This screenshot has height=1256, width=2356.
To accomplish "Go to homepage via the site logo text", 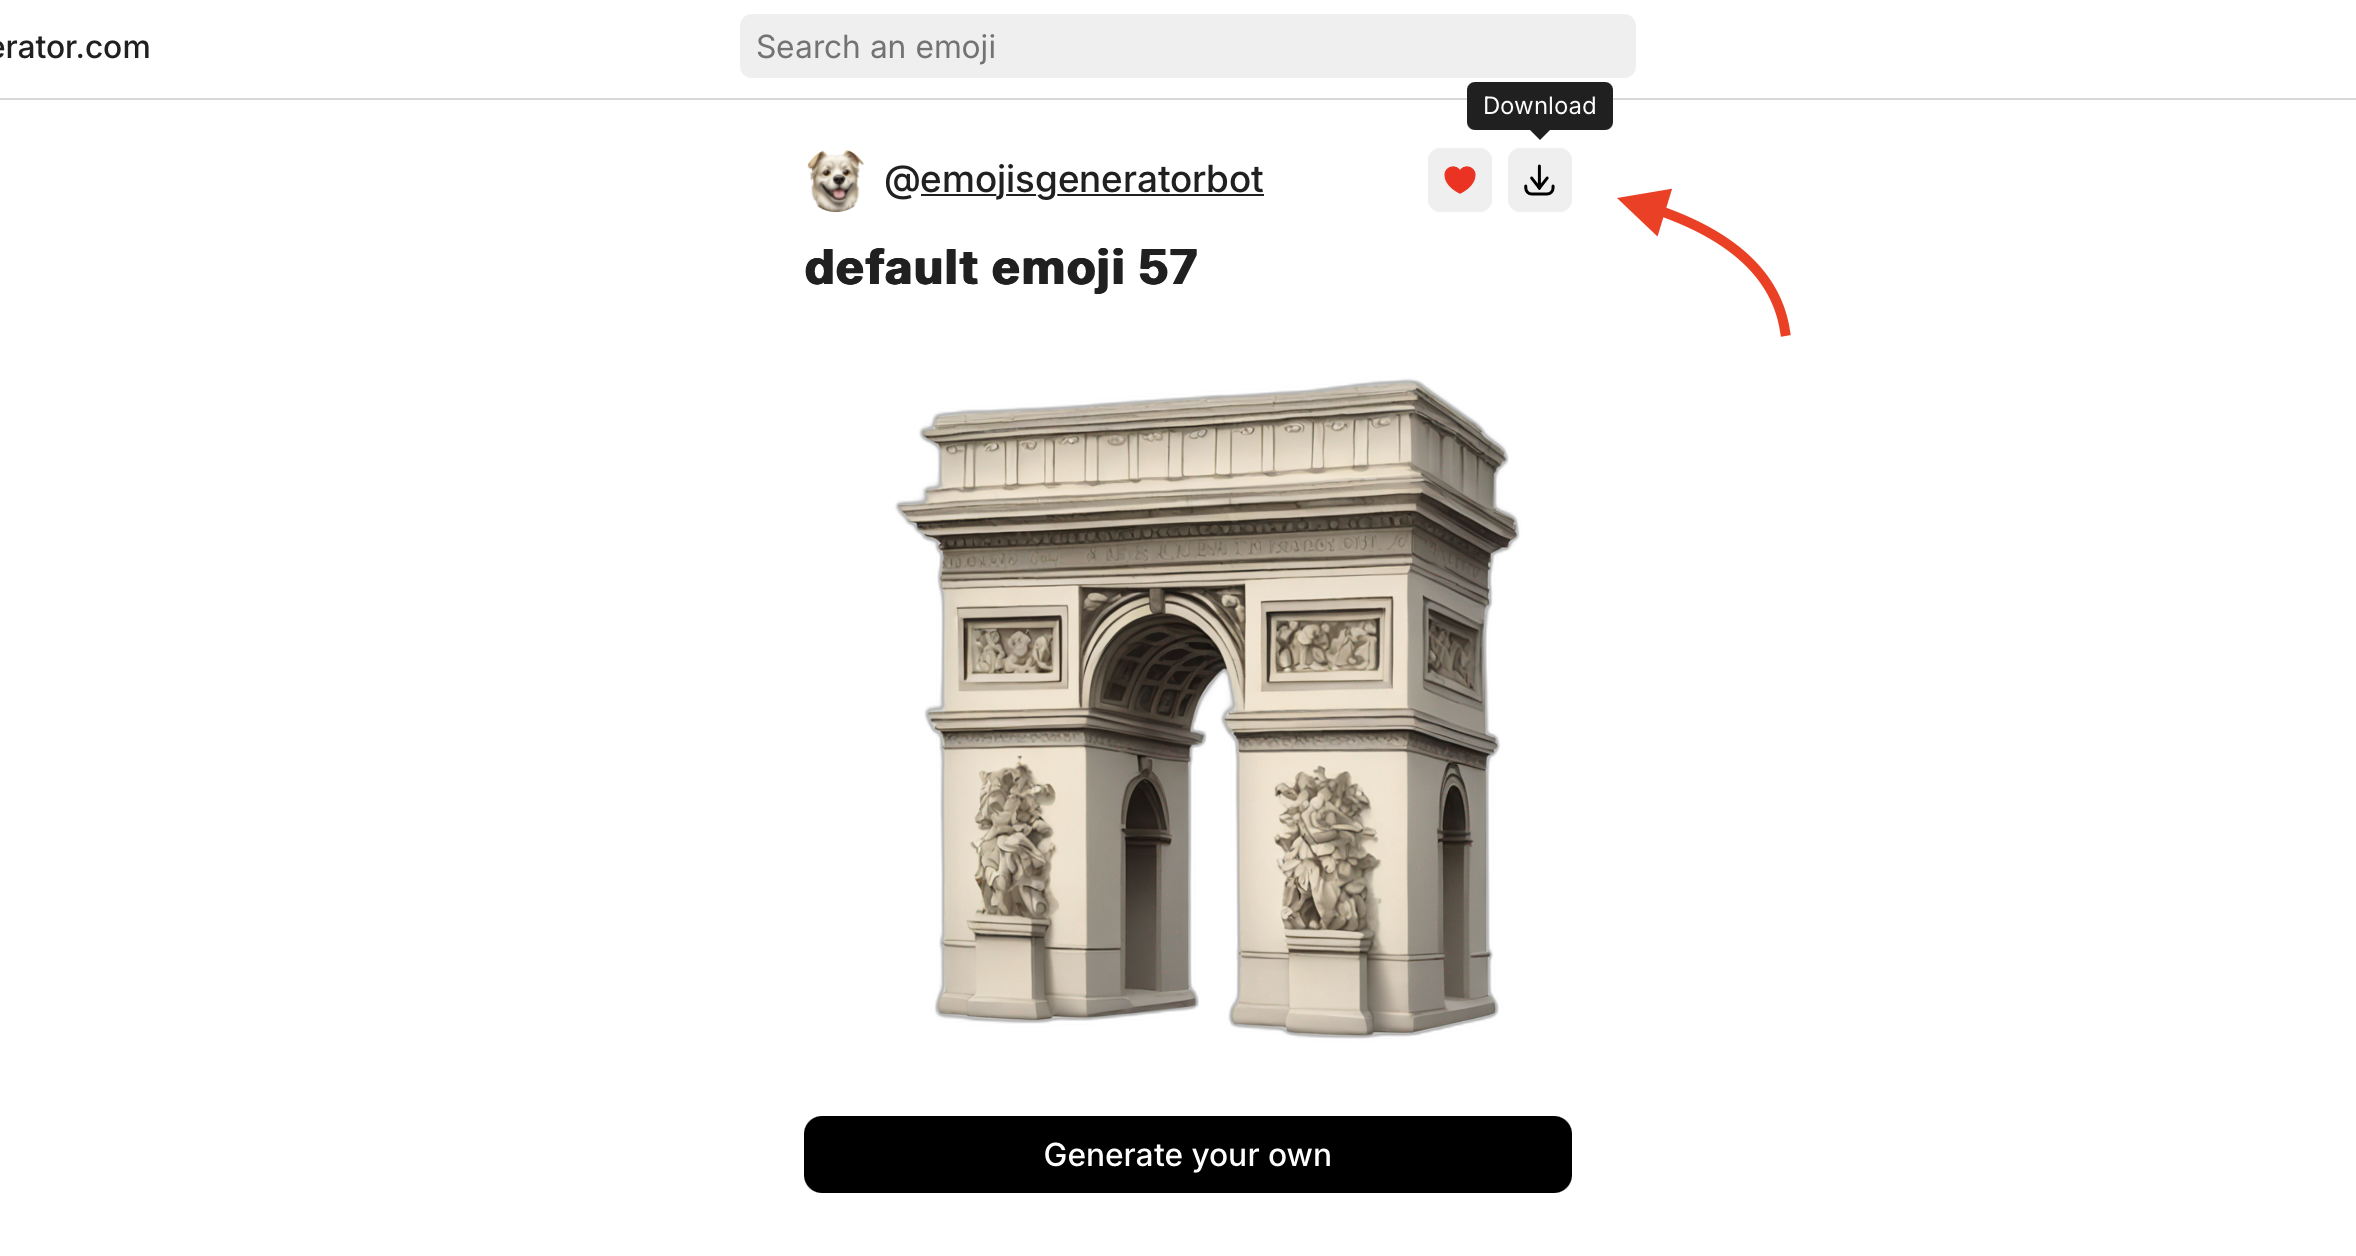I will [x=74, y=47].
